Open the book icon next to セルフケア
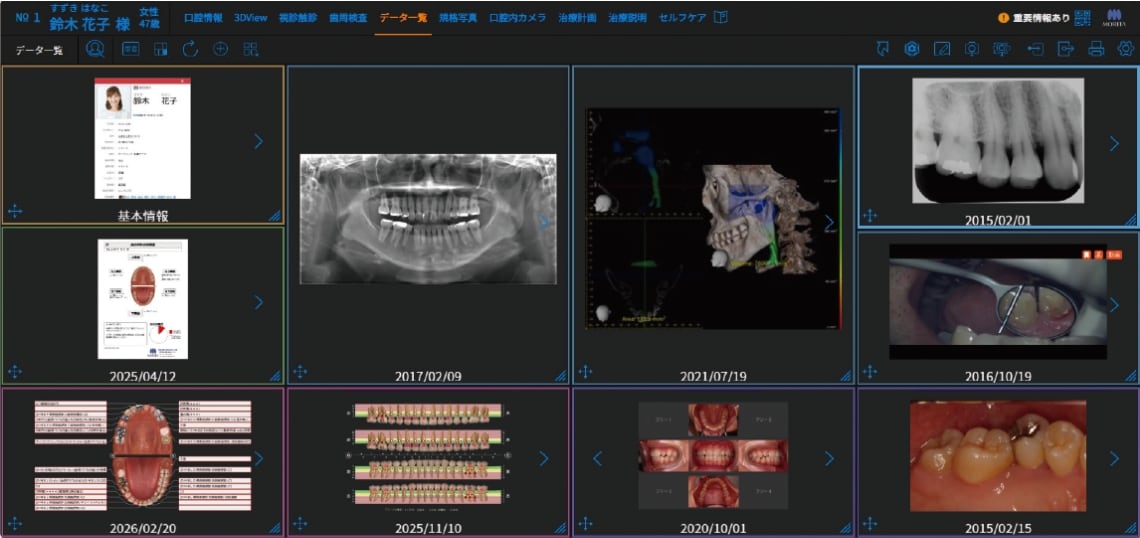 click(x=720, y=17)
